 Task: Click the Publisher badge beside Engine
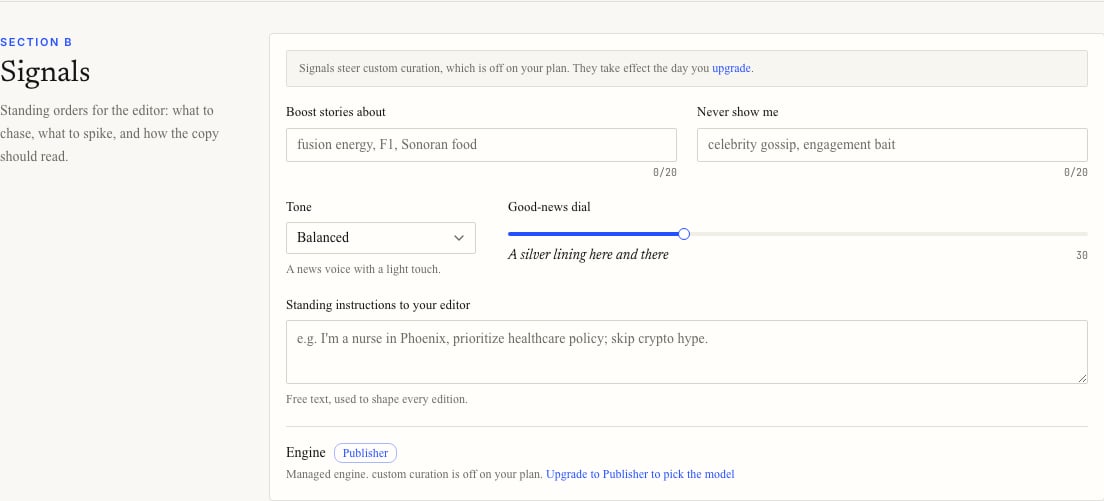[365, 453]
